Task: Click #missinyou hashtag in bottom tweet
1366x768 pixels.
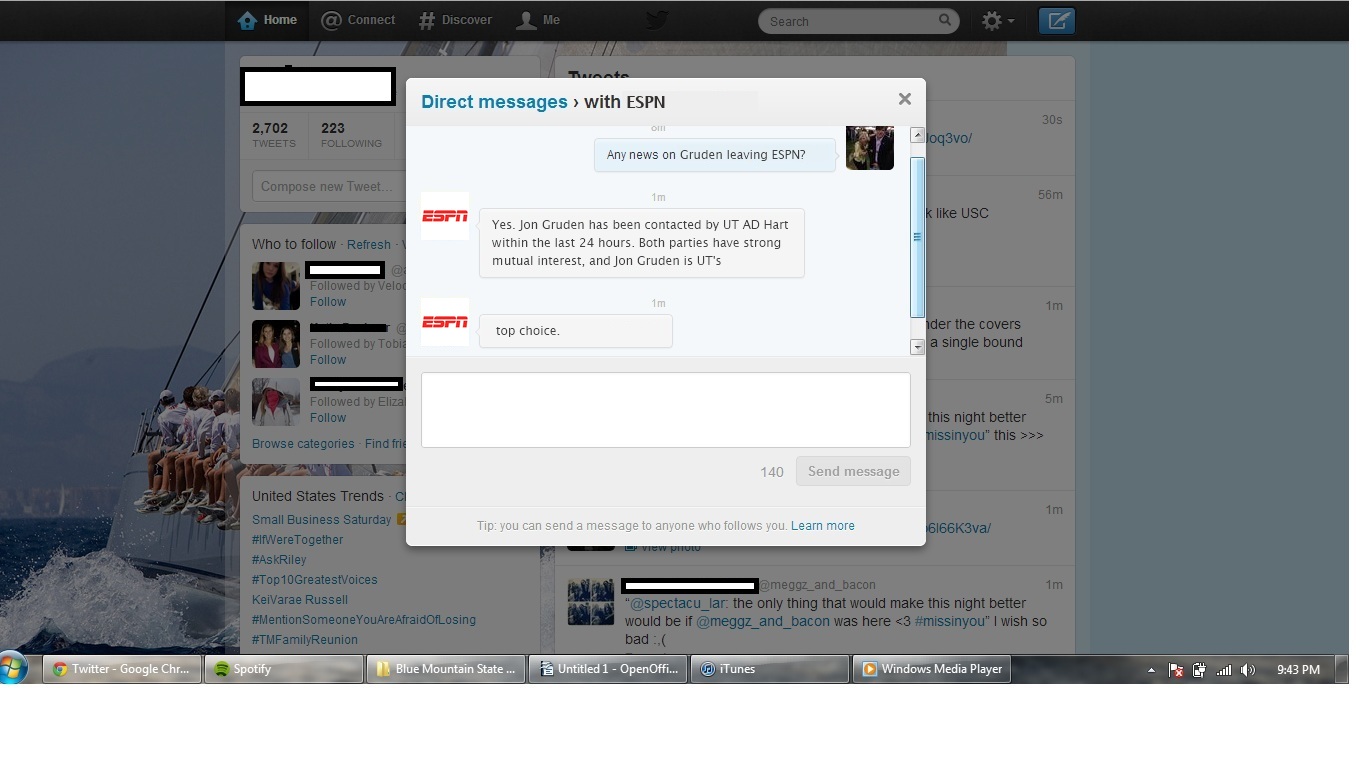Action: [951, 621]
